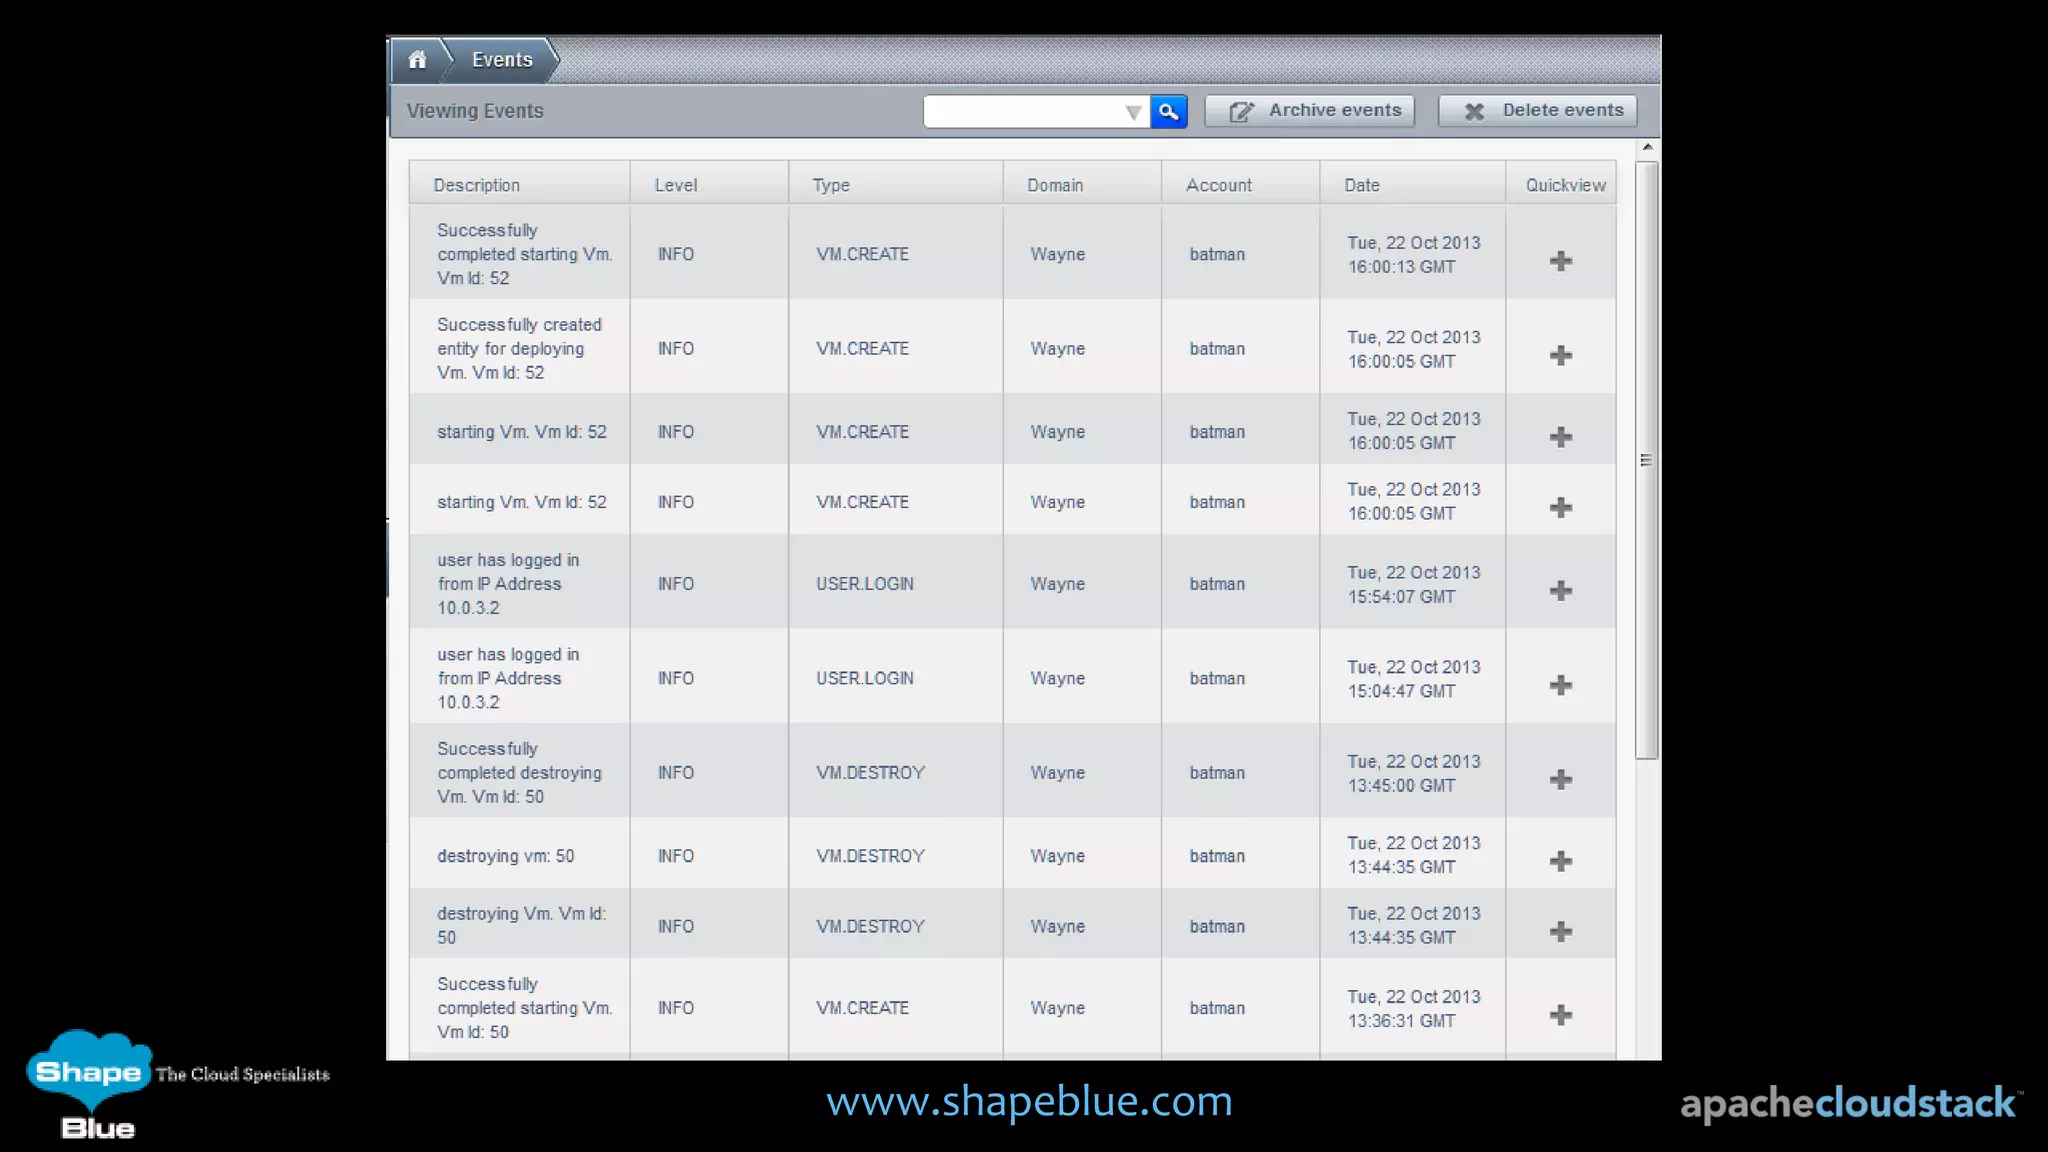Click VM.CREATE type in the 16:00:13 row
The height and width of the screenshot is (1152, 2048).
(x=862, y=254)
